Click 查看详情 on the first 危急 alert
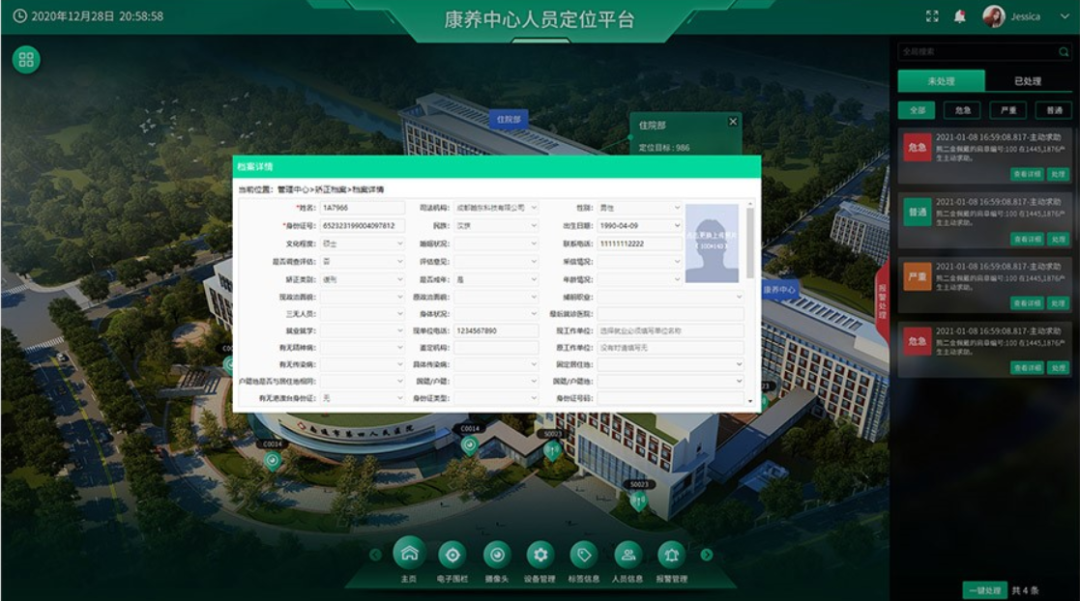The width and height of the screenshot is (1080, 601). (1027, 174)
